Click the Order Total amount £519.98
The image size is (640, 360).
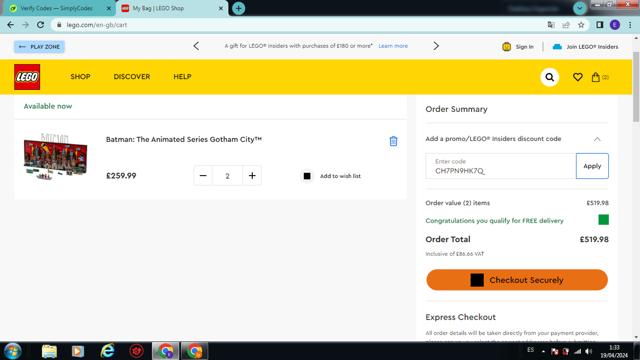(x=594, y=240)
